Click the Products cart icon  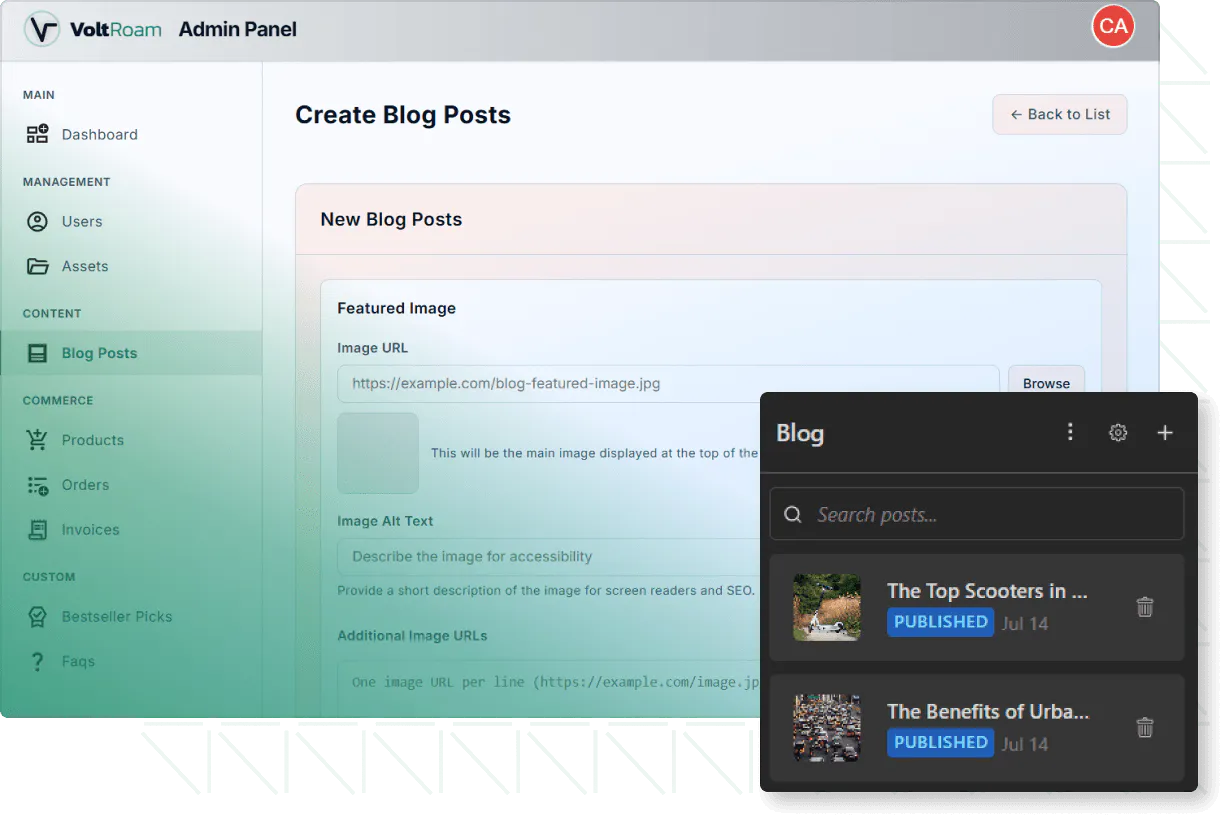click(x=37, y=440)
